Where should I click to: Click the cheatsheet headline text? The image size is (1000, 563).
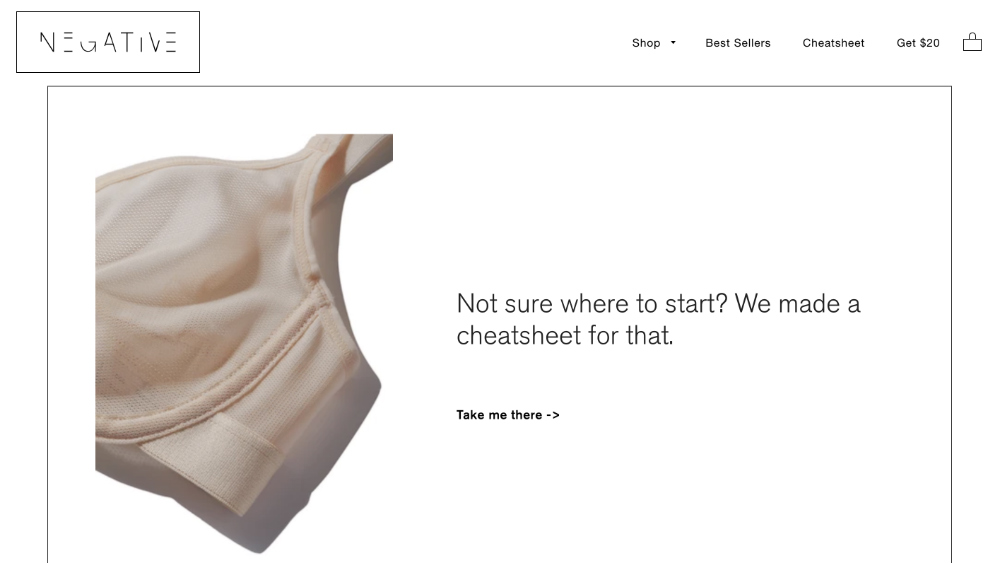click(658, 319)
